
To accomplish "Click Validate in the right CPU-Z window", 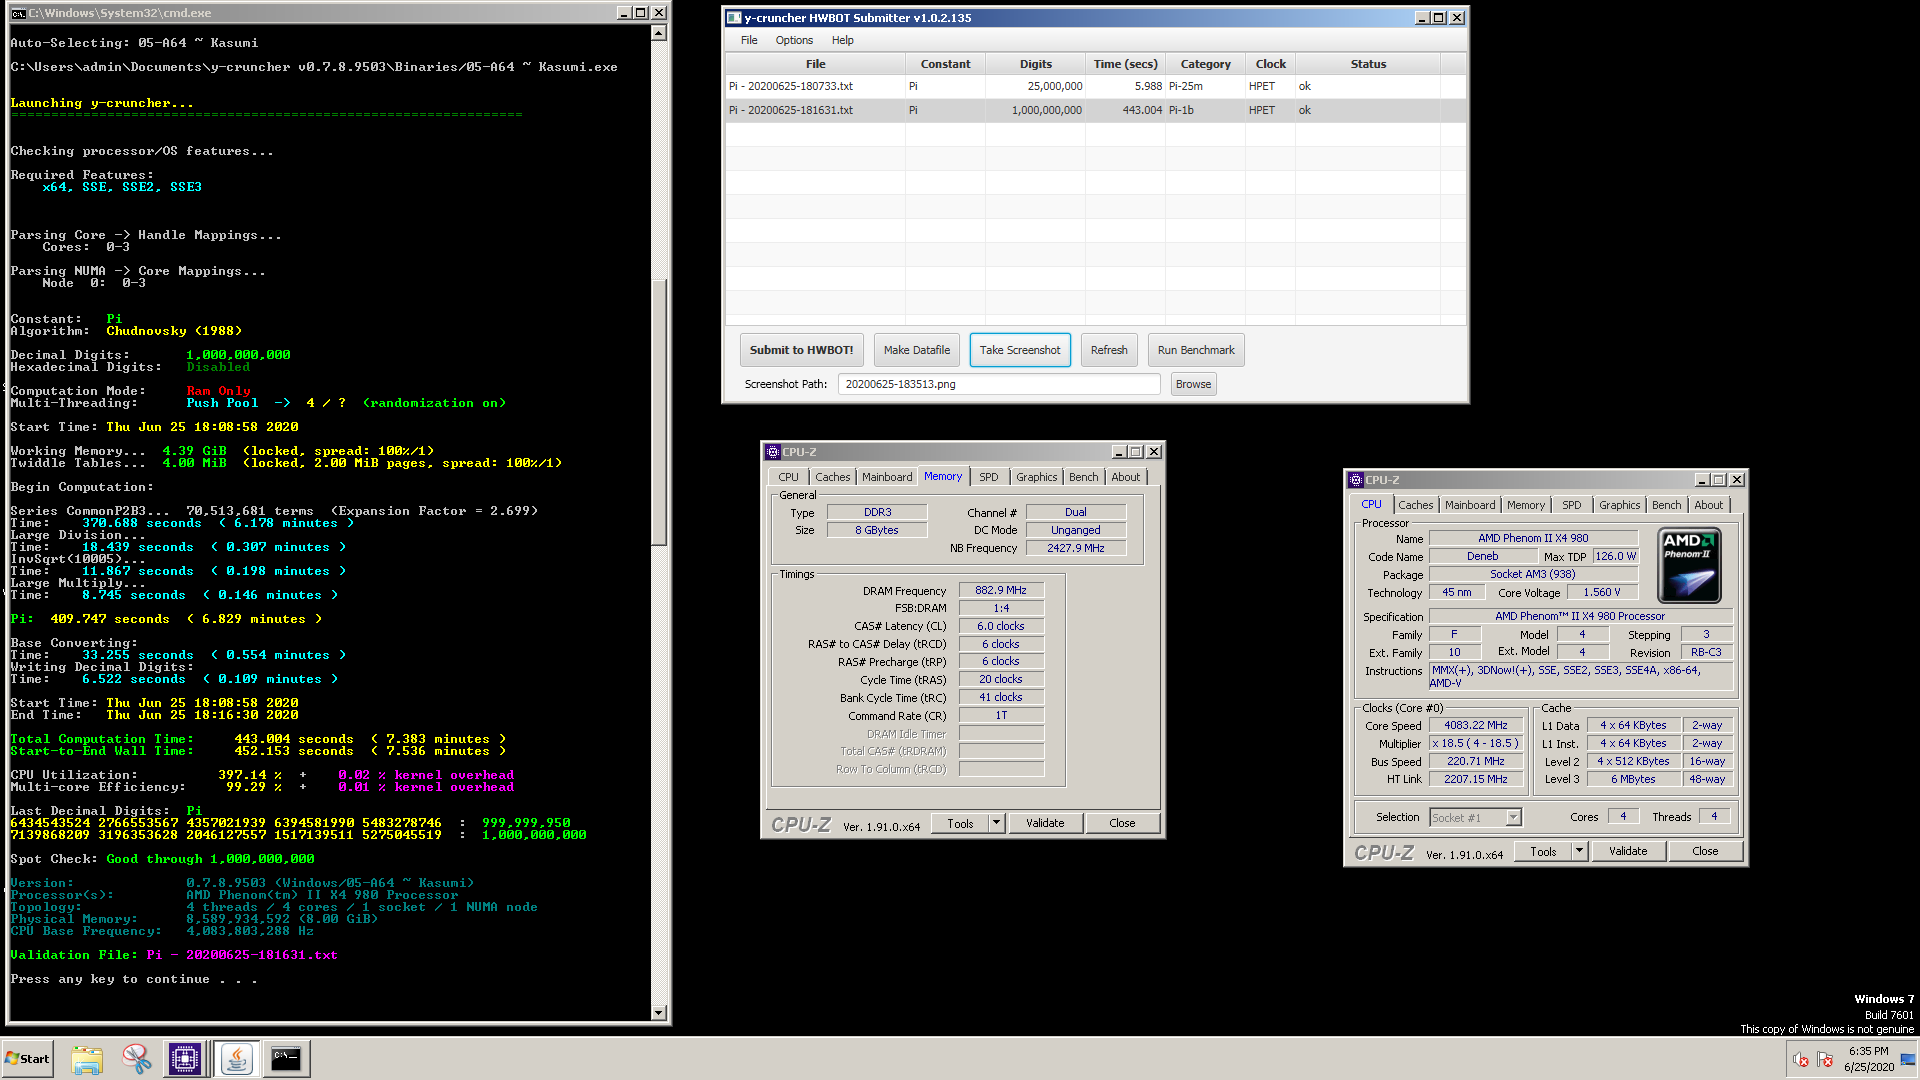I will point(1628,851).
